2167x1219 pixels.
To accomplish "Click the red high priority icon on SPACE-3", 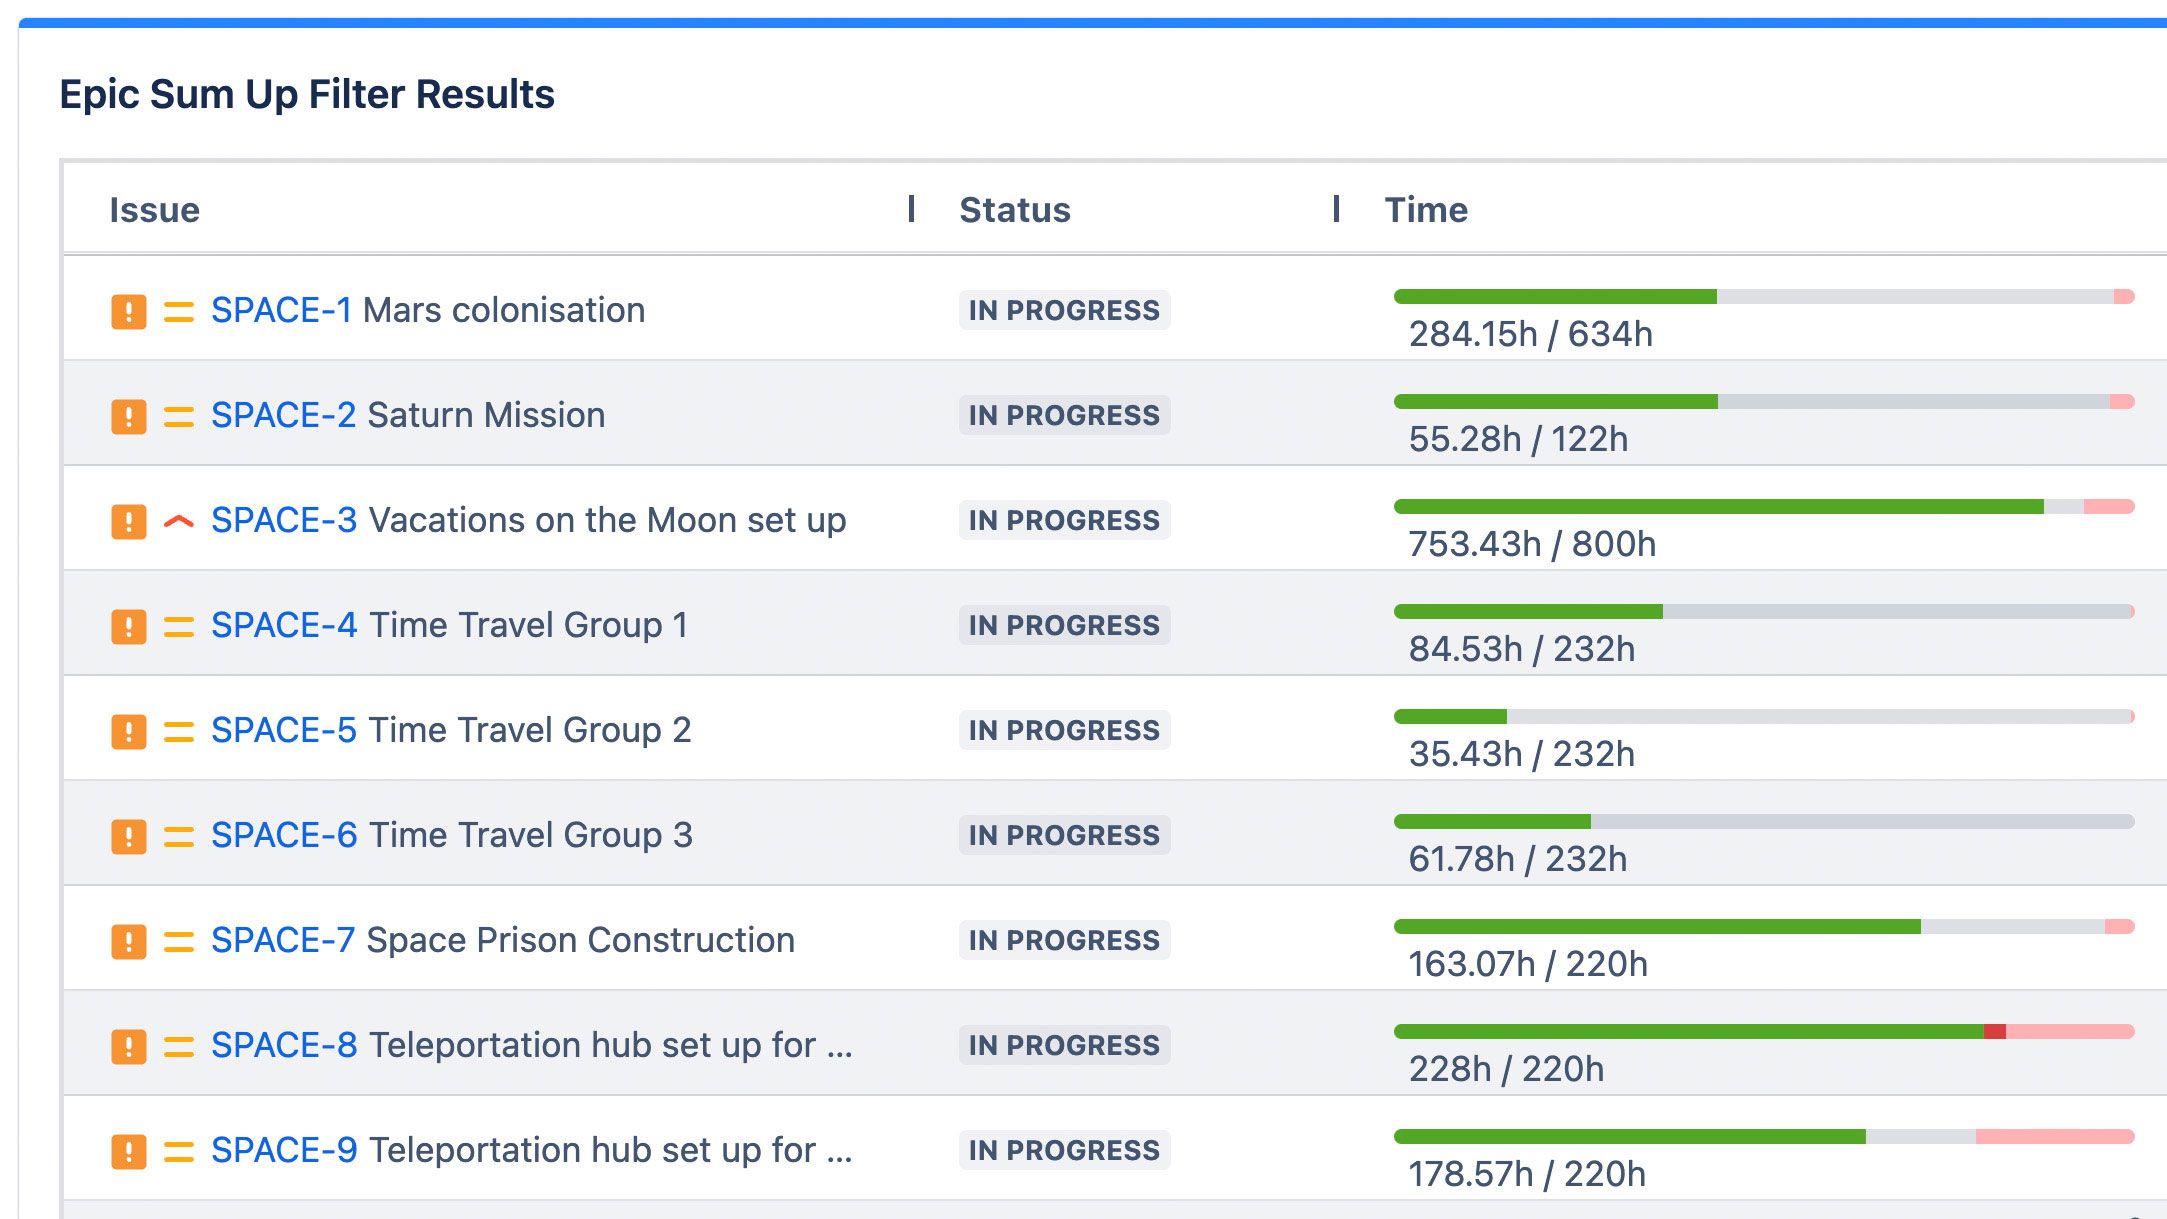I will click(179, 521).
